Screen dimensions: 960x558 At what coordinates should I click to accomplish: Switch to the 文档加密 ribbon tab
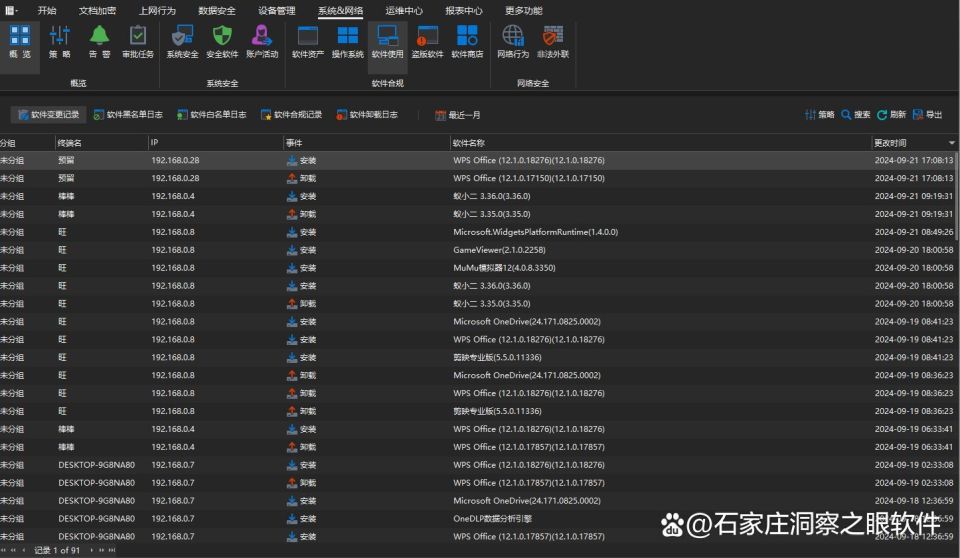(x=97, y=10)
